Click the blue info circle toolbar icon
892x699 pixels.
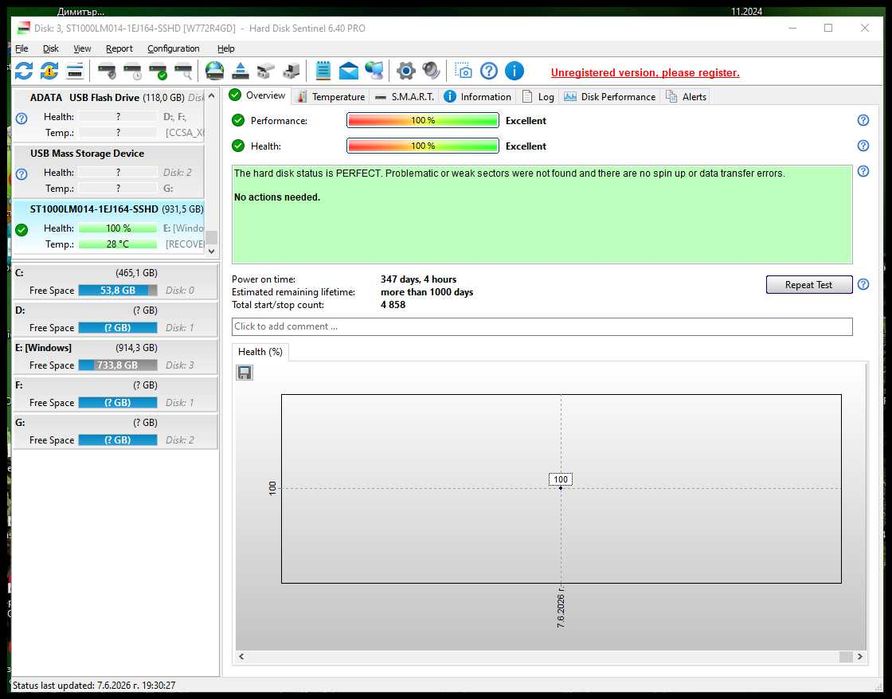coord(514,71)
